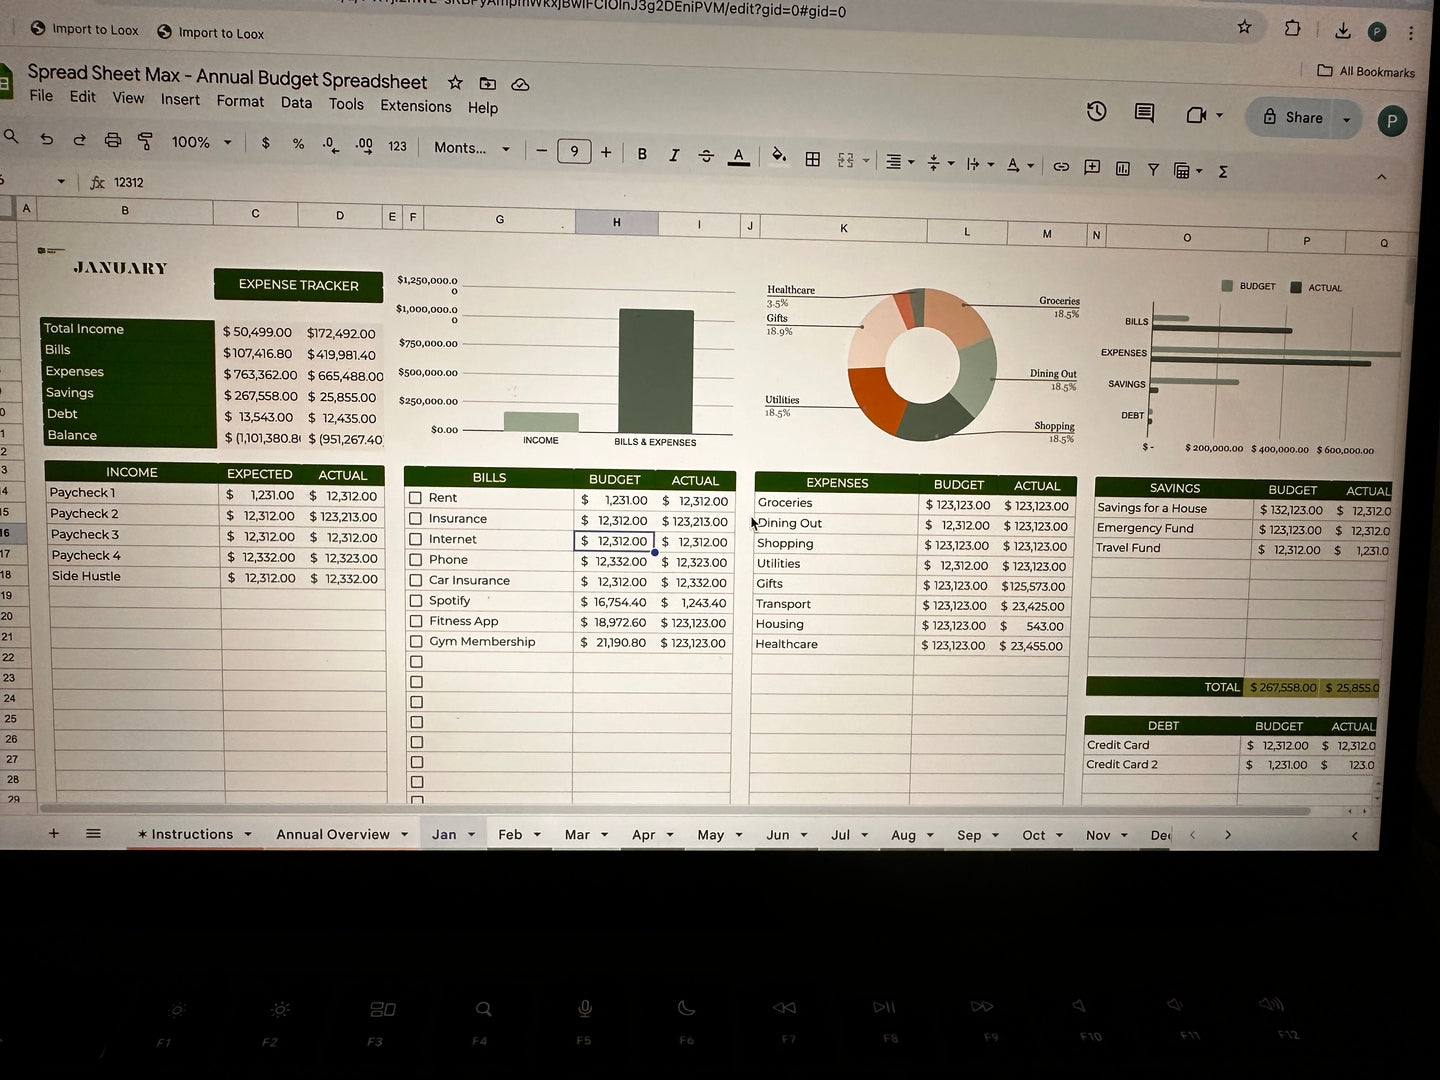1440x1080 pixels.
Task: Open the filter views dropdown
Action: click(x=1187, y=170)
